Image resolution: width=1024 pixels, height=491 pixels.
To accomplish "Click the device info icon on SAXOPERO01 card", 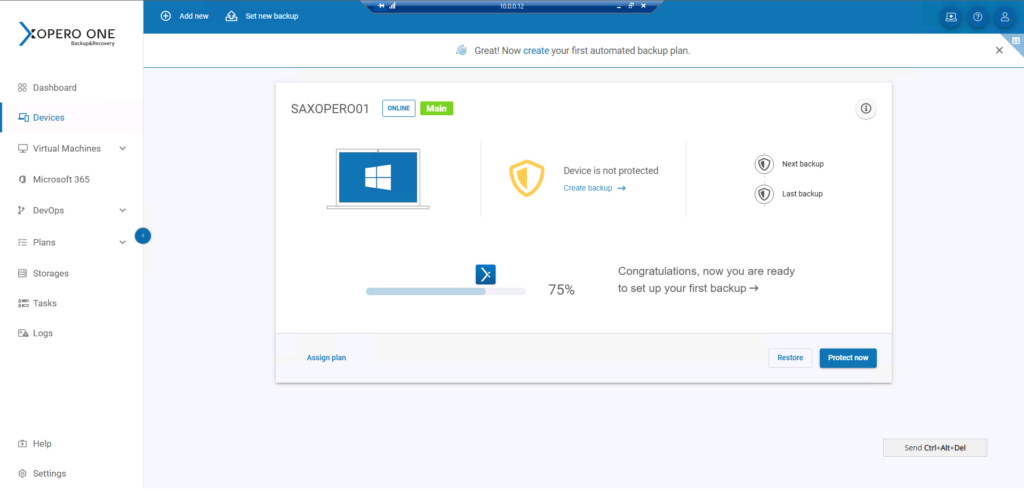I will click(866, 109).
